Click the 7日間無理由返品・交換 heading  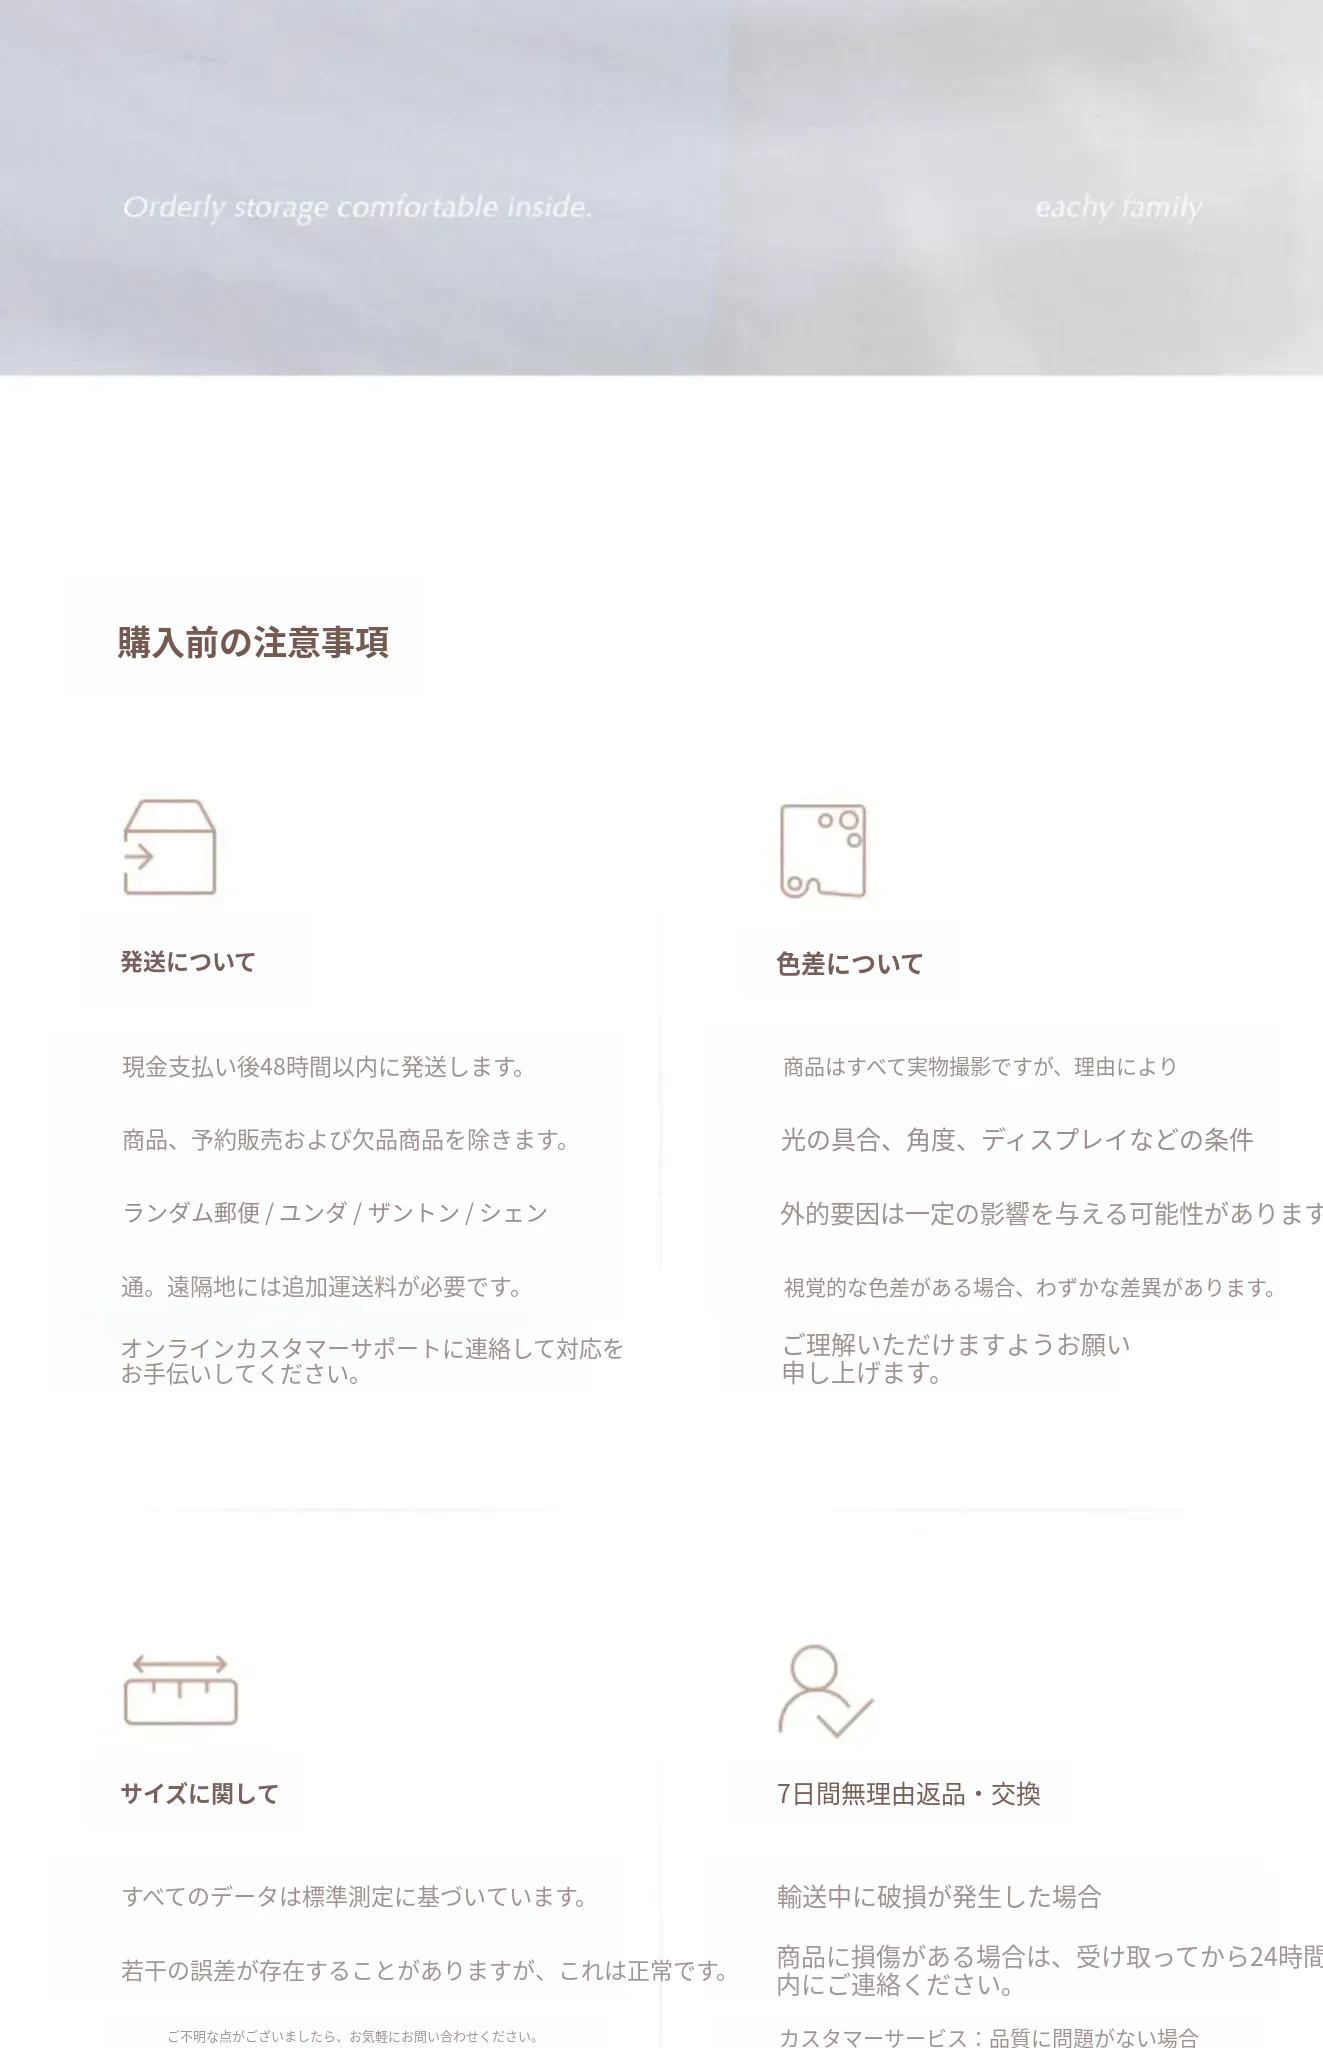pyautogui.click(x=908, y=1794)
